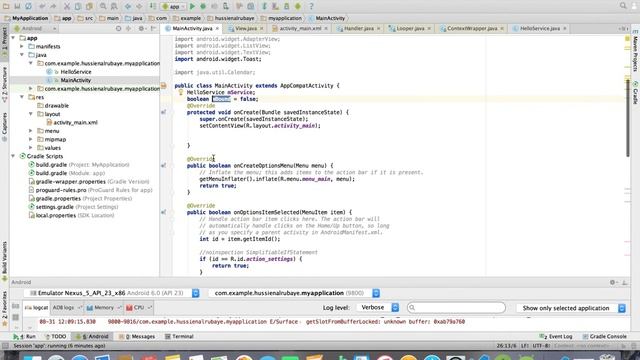Open the Terminal tool window button
The width and height of the screenshot is (640, 360).
179,336
